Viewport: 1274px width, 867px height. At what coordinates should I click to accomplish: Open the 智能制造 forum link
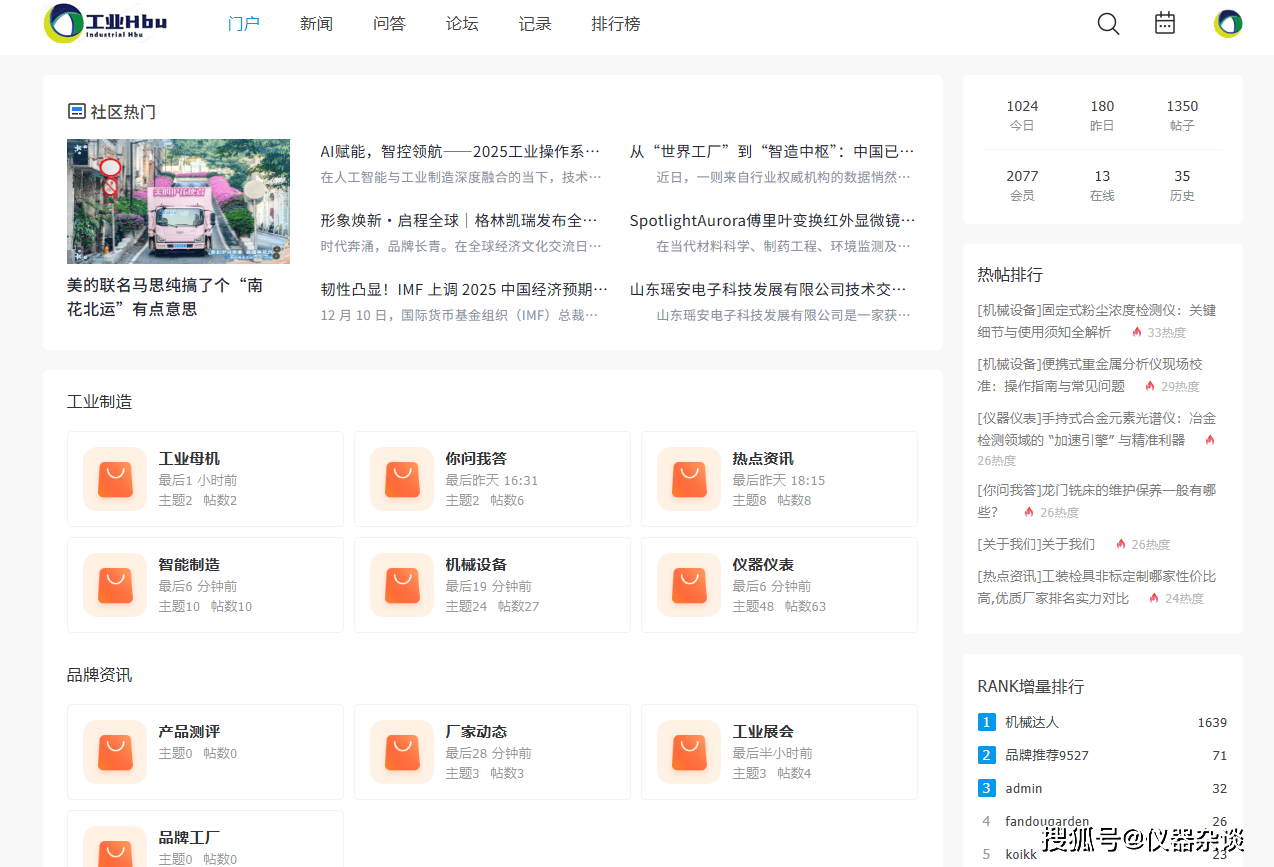[x=189, y=565]
